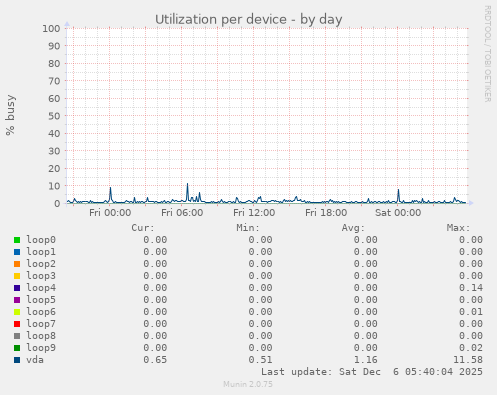Select the loop7 legend label
This screenshot has width=497, height=395.
pyautogui.click(x=41, y=324)
